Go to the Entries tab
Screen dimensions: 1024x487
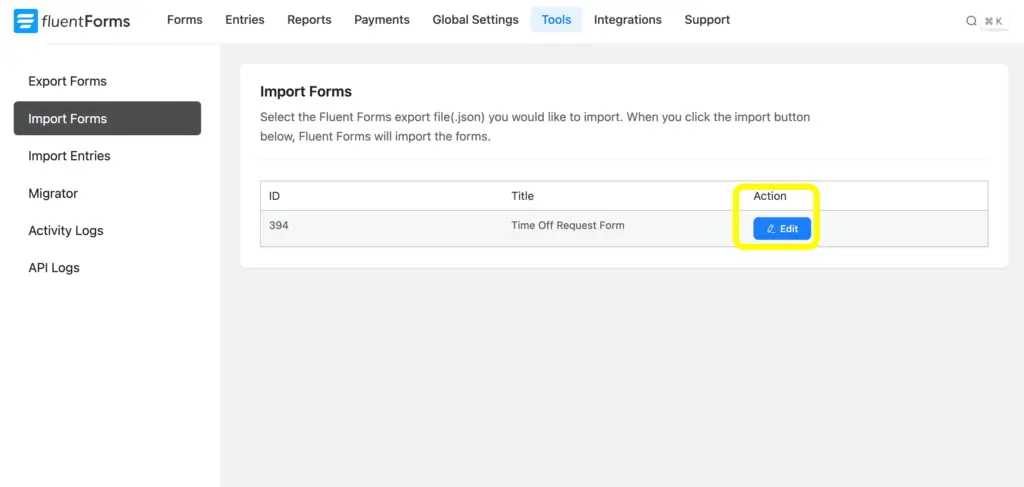(245, 20)
